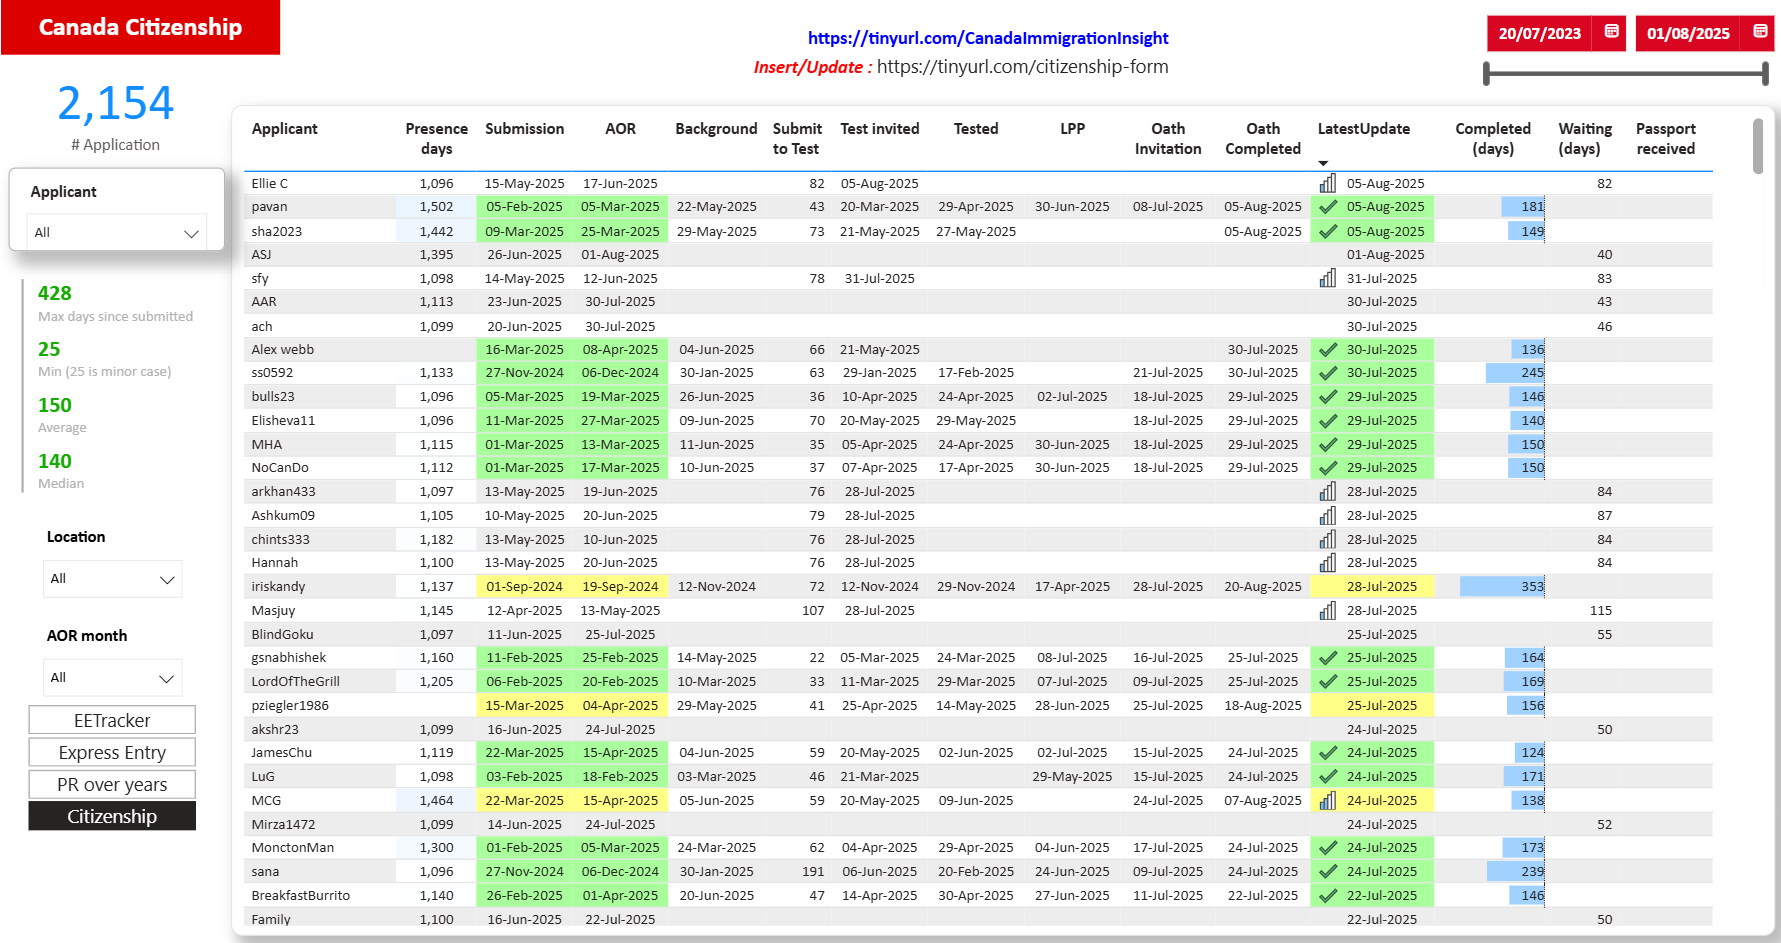Click the green checkmark in pavan row

[x=1328, y=207]
